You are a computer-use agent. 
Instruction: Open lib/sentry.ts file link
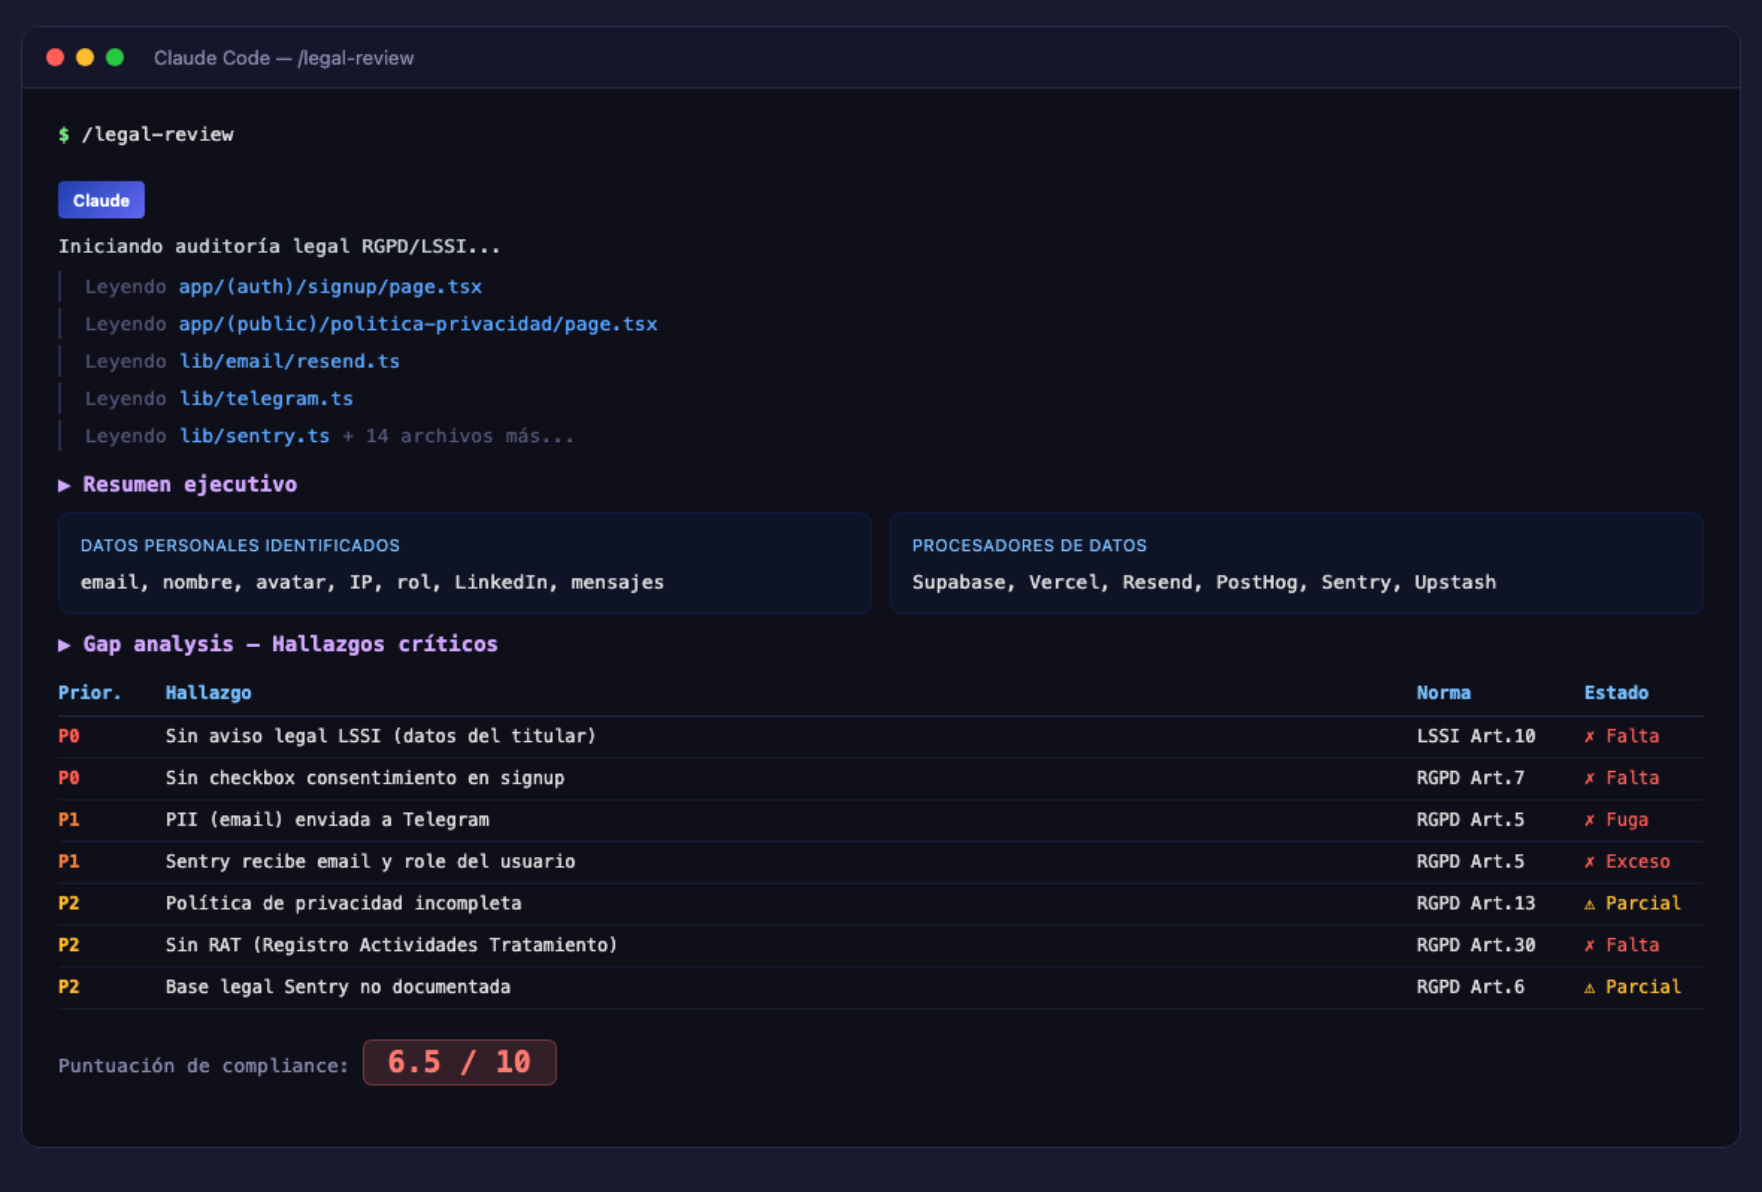[254, 436]
